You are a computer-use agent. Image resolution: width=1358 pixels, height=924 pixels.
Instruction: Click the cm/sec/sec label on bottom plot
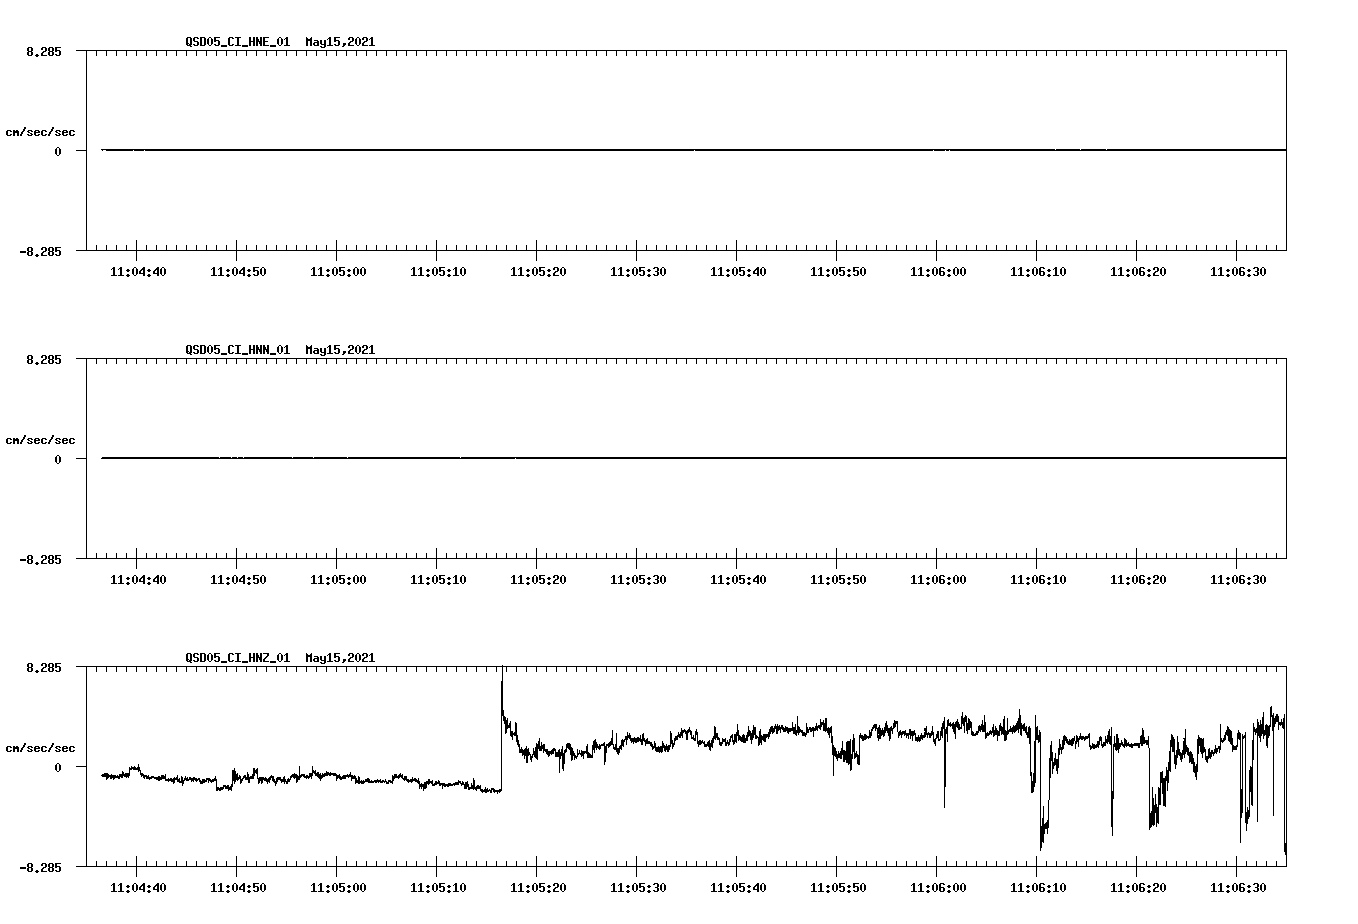(x=42, y=746)
